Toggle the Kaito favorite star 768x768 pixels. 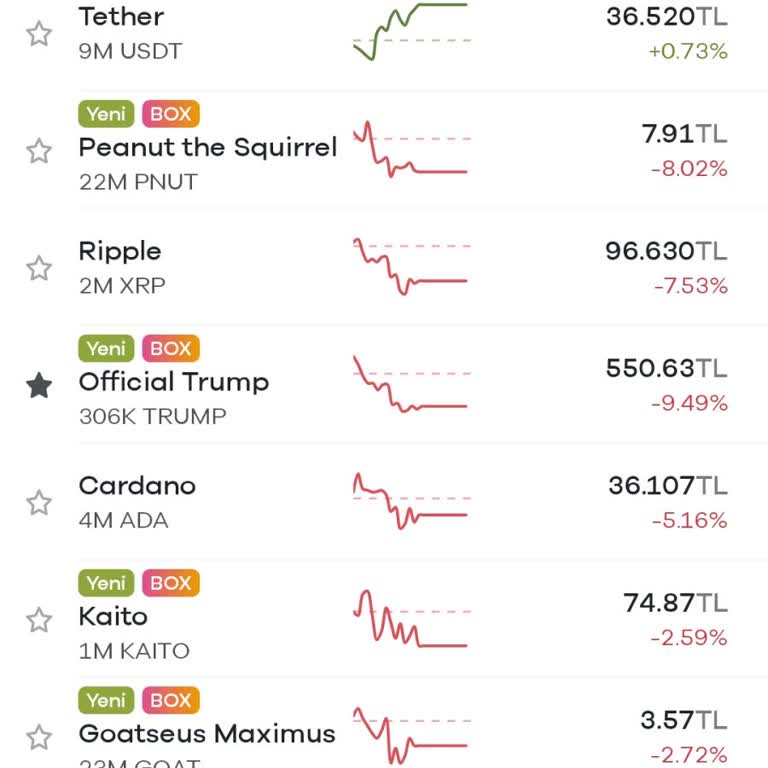(x=39, y=620)
